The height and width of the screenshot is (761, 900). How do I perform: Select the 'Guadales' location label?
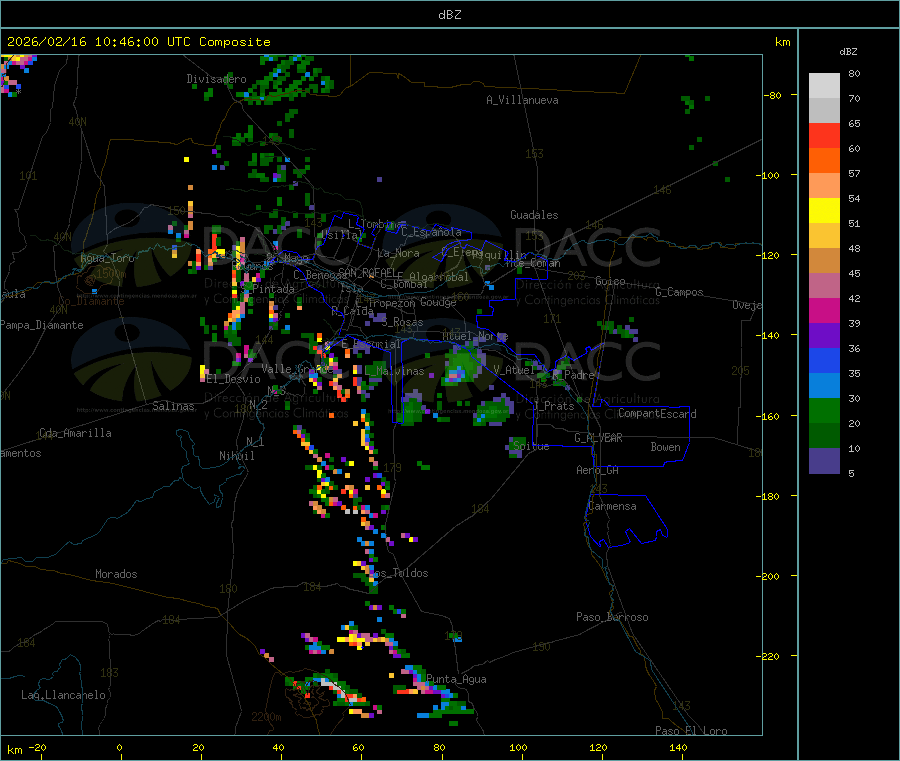(534, 215)
